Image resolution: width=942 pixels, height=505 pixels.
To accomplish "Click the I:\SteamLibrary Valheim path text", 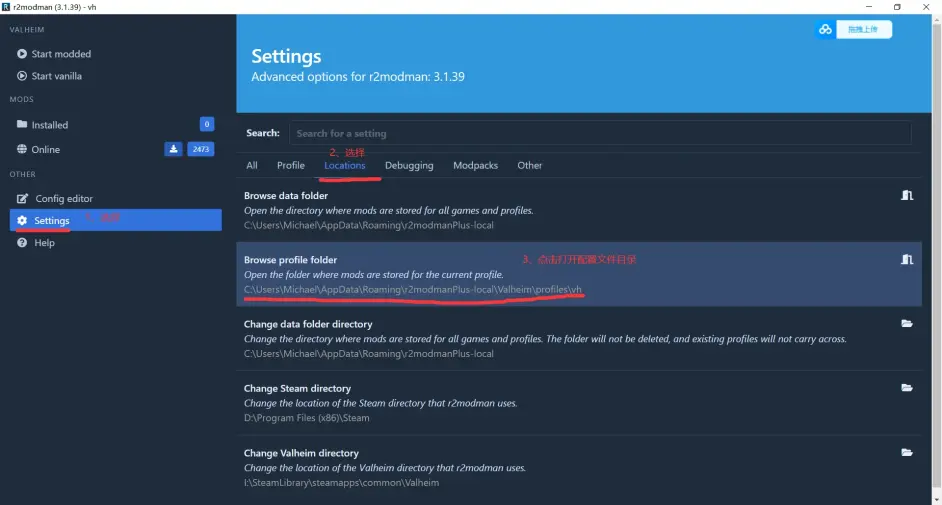I will [x=341, y=483].
